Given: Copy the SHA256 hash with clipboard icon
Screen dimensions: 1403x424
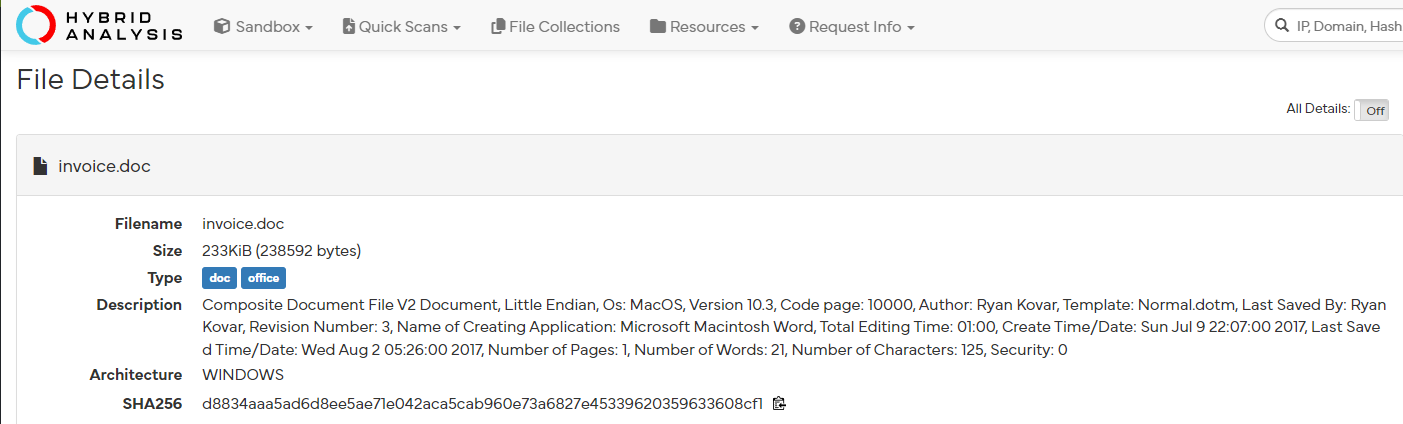Looking at the screenshot, I should 779,404.
